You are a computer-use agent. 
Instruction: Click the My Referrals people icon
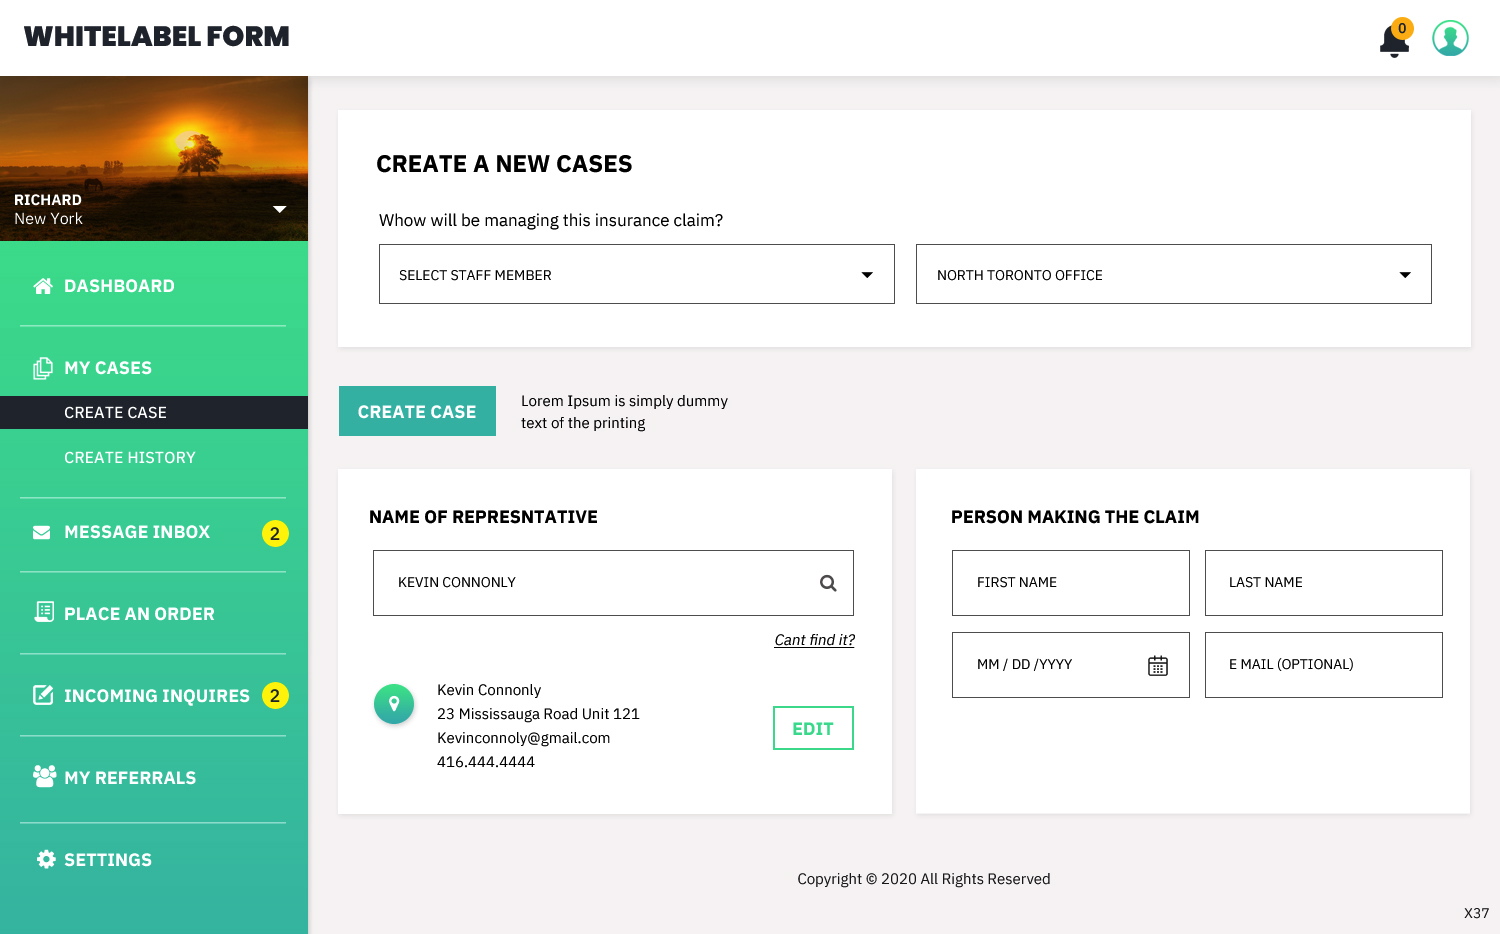tap(44, 777)
